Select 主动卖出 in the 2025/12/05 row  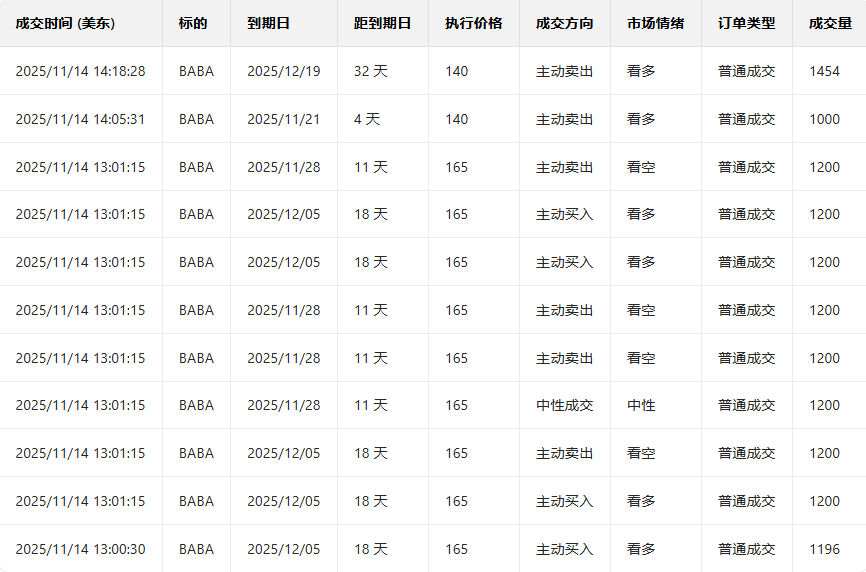(x=564, y=453)
